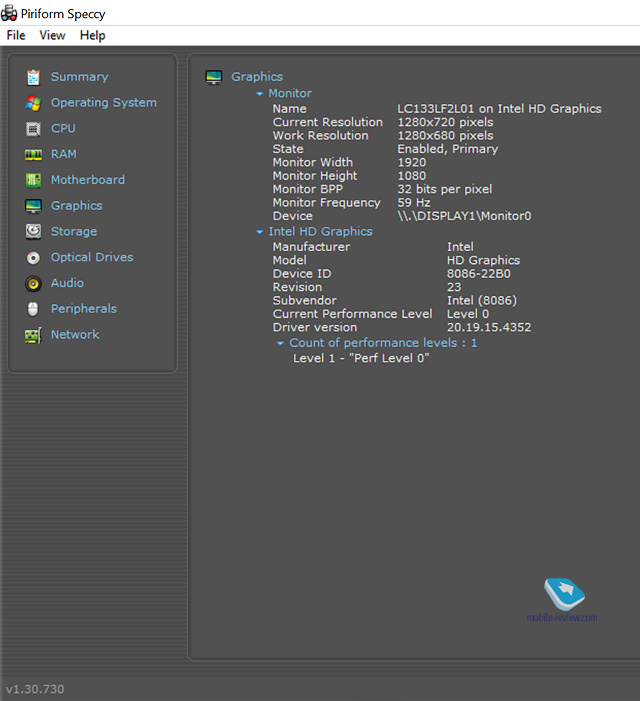Click the Peripherals mouse icon
The height and width of the screenshot is (701, 640).
pos(33,309)
